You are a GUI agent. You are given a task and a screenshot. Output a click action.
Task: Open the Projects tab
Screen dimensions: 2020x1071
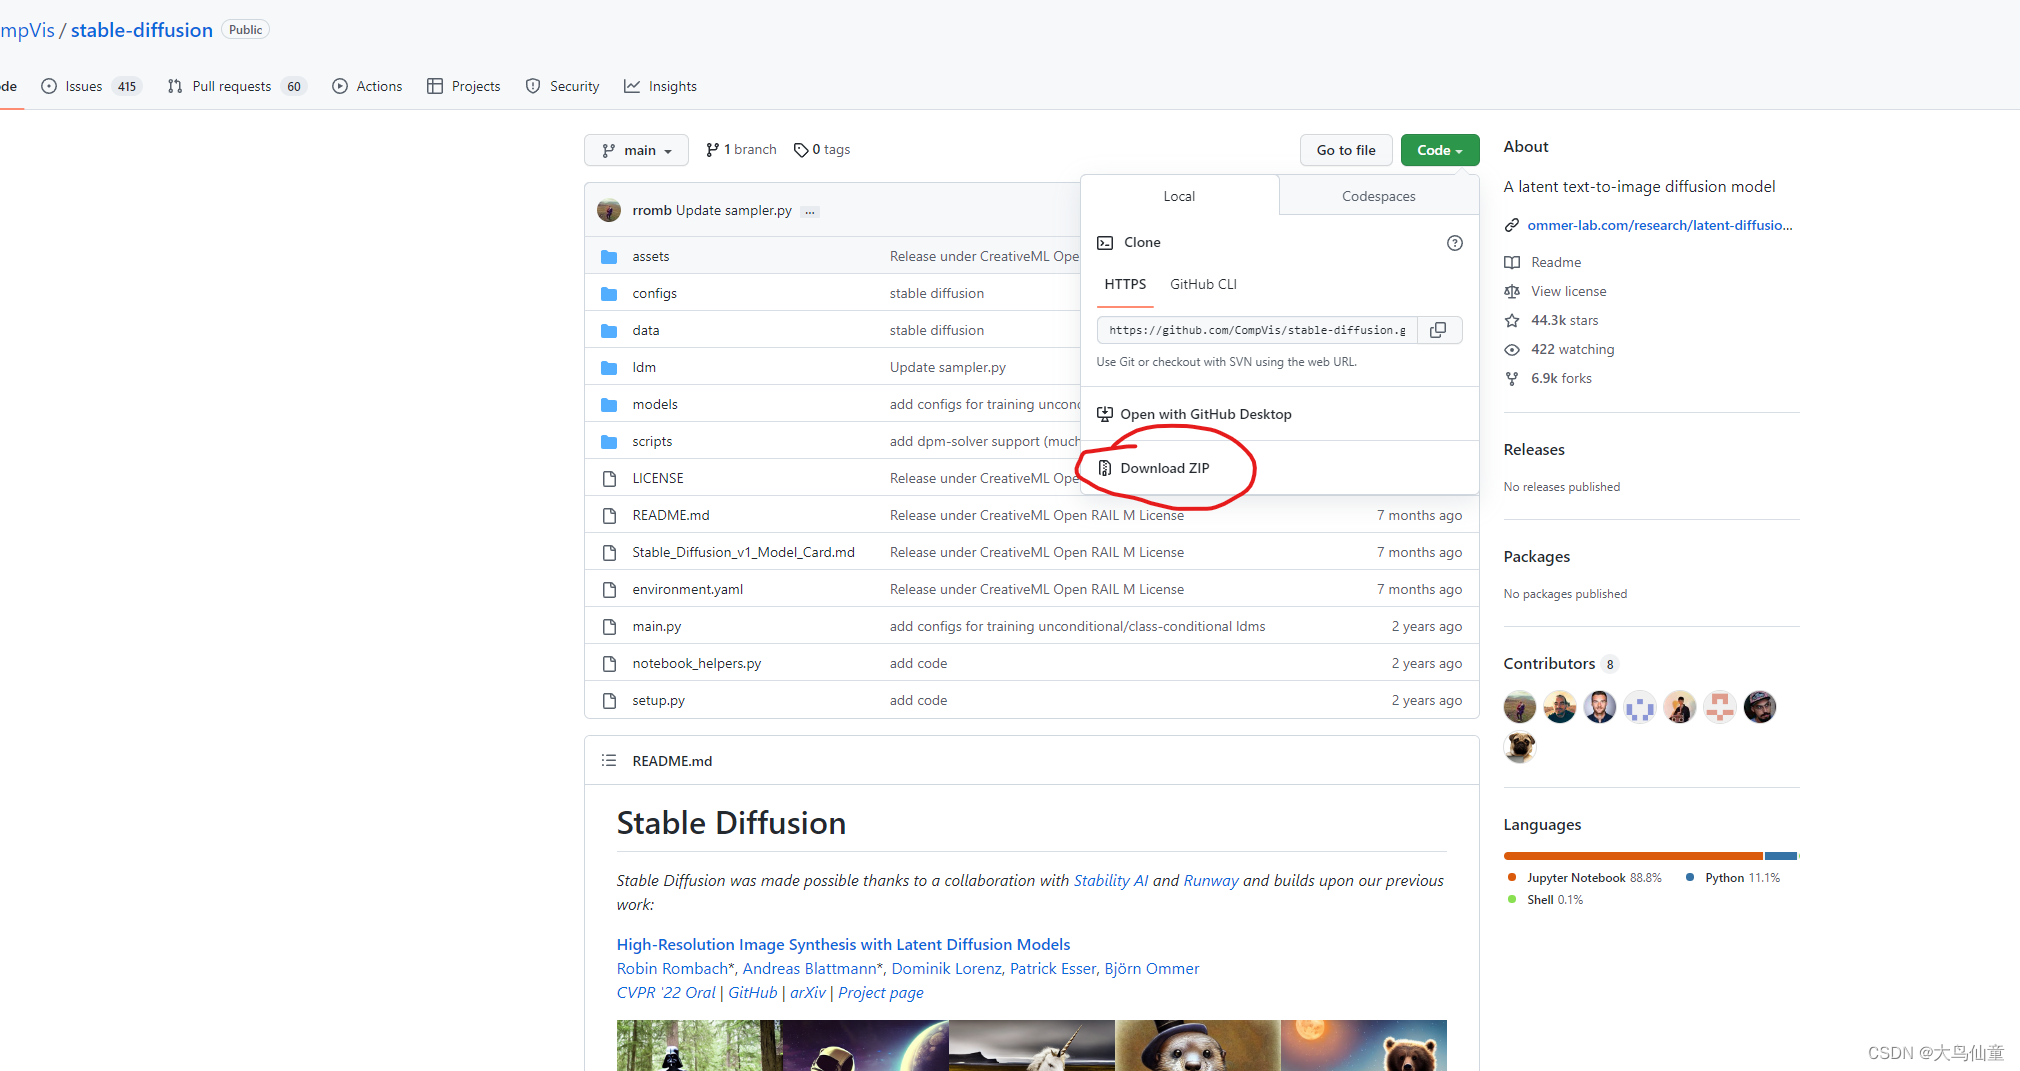[463, 86]
